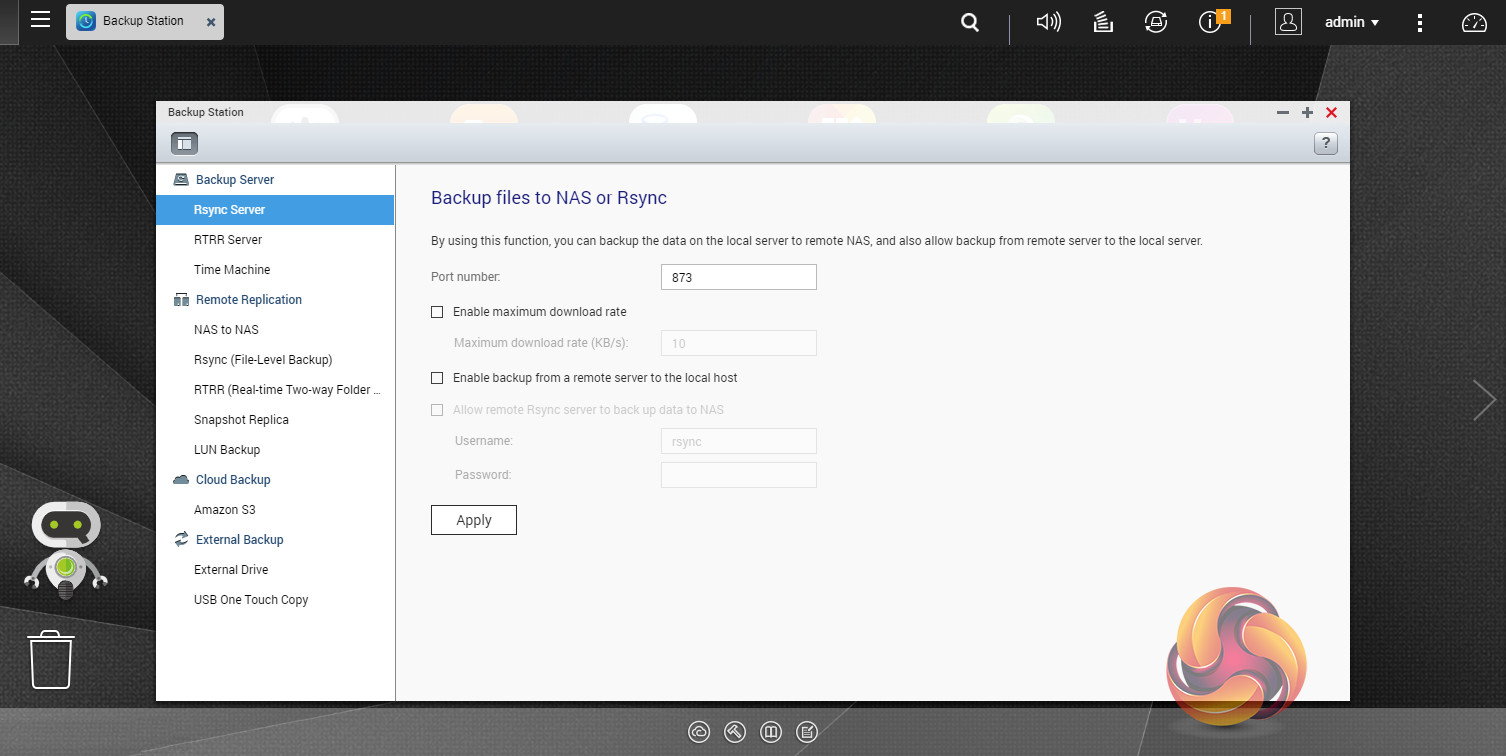1506x756 pixels.
Task: Open the desktop trash can
Action: pyautogui.click(x=51, y=660)
